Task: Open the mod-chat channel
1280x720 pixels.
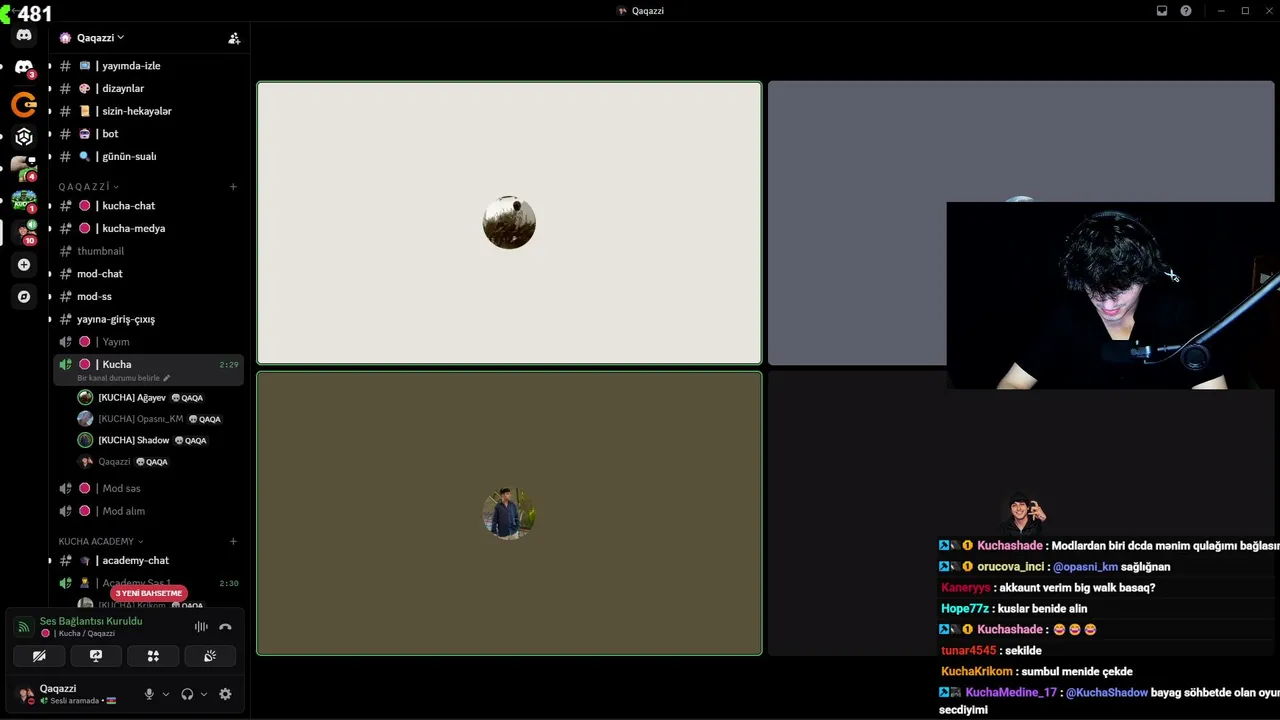Action: pos(148,274)
